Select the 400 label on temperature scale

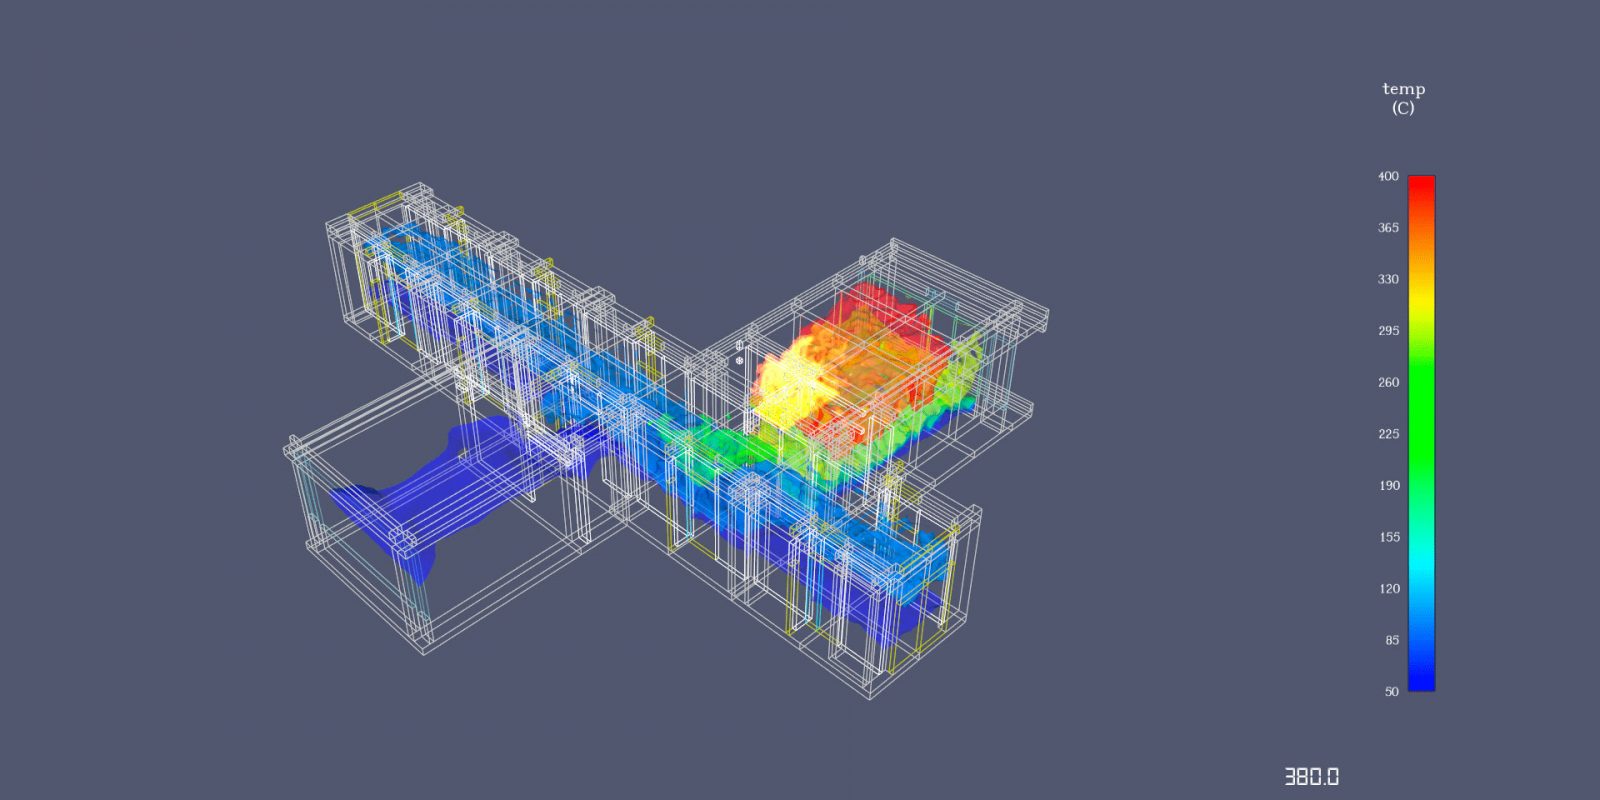[1388, 176]
